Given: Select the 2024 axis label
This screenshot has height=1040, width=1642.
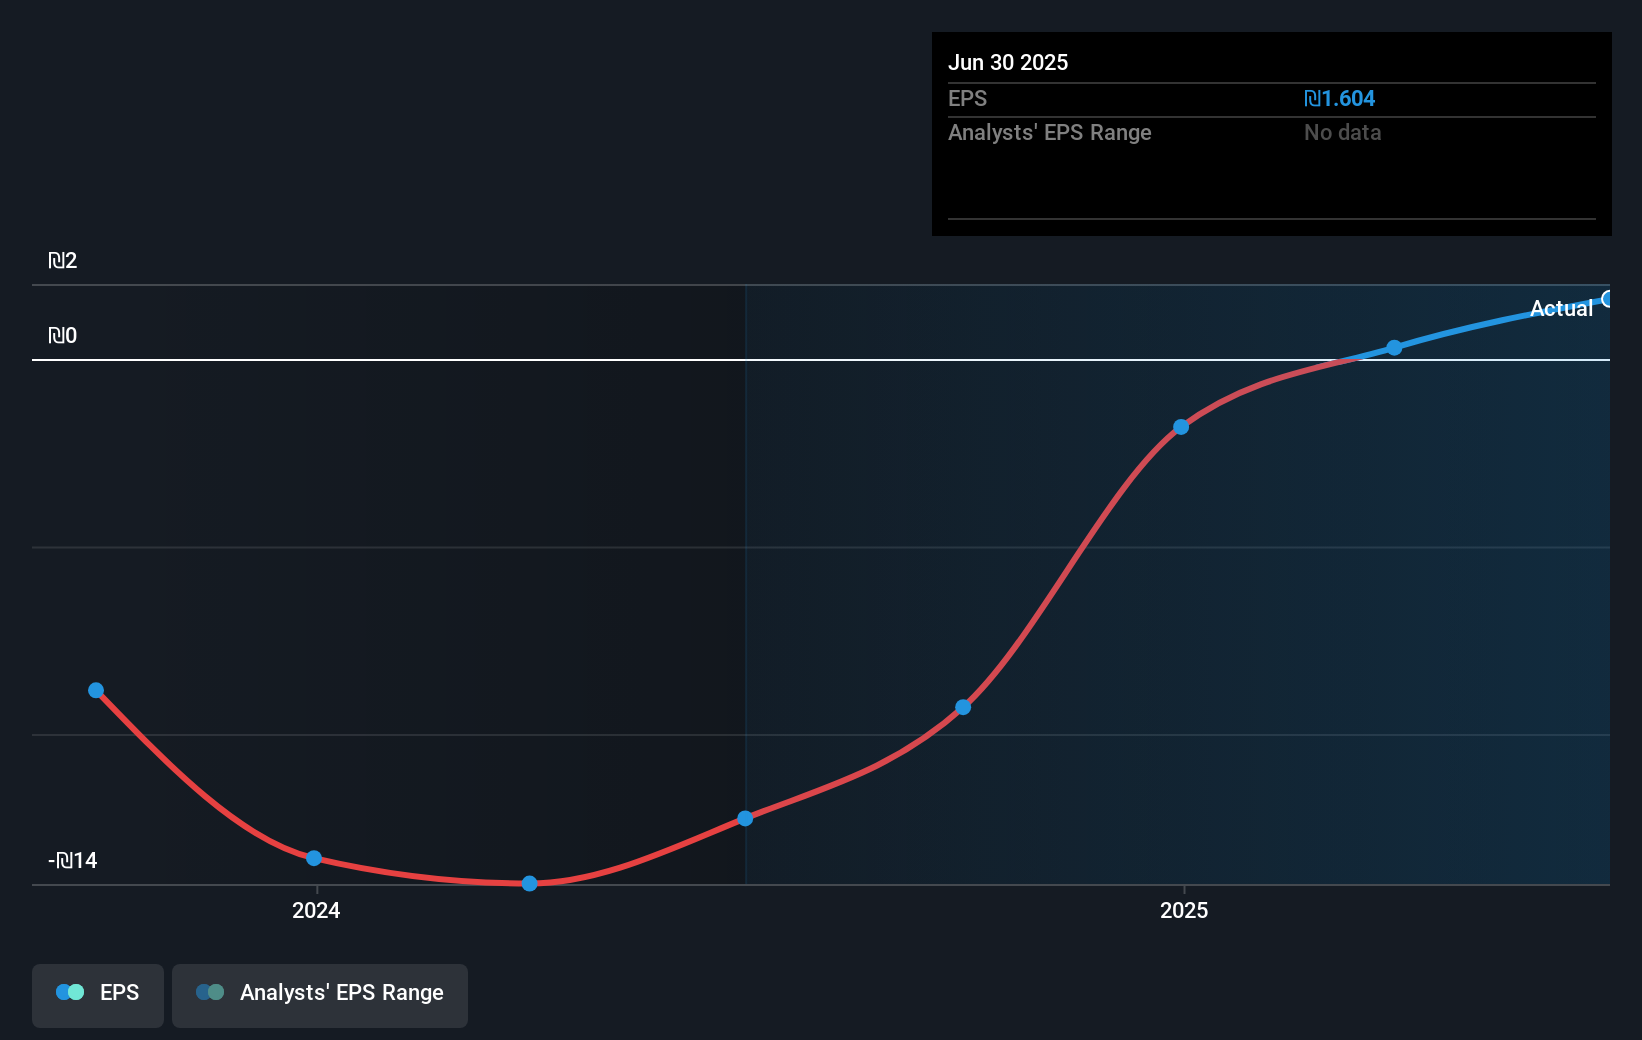Looking at the screenshot, I should 315,910.
